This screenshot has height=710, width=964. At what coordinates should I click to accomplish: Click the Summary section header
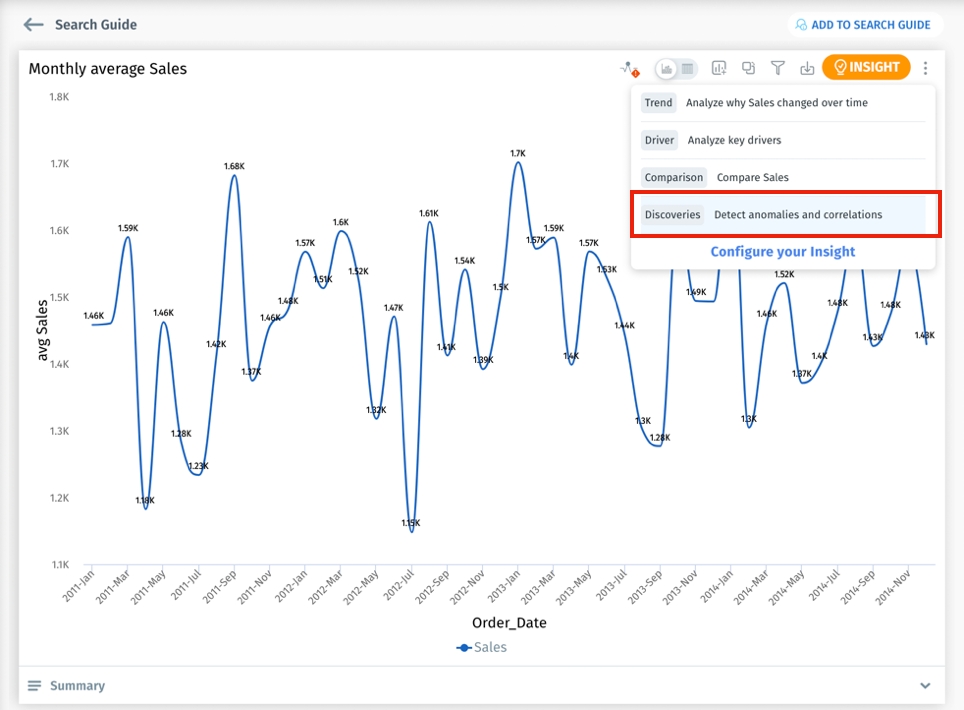(x=77, y=686)
